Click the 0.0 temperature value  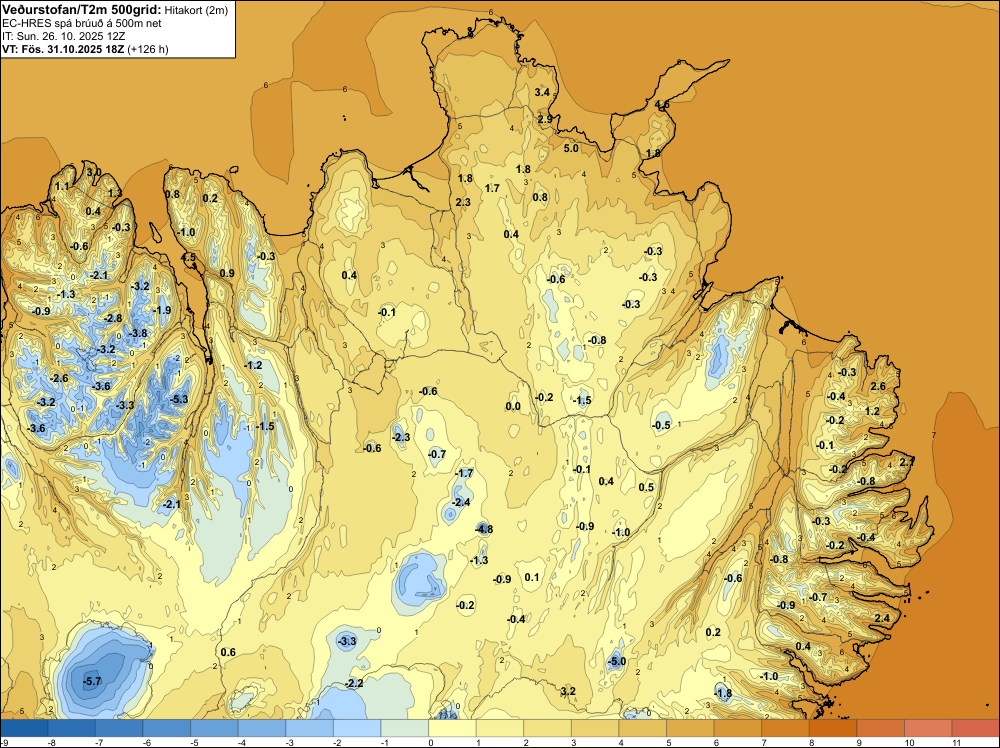coord(513,406)
